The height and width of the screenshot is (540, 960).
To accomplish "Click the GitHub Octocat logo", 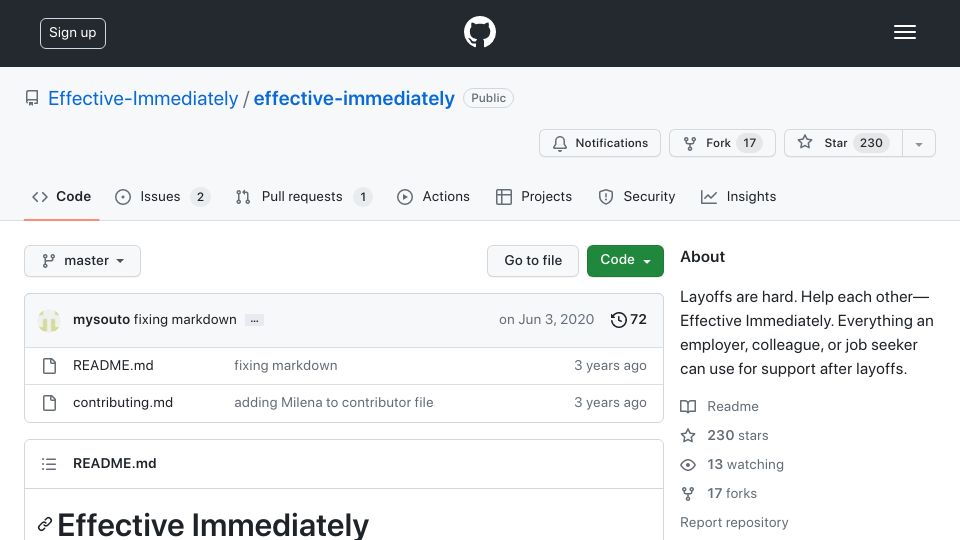I will tap(479, 32).
